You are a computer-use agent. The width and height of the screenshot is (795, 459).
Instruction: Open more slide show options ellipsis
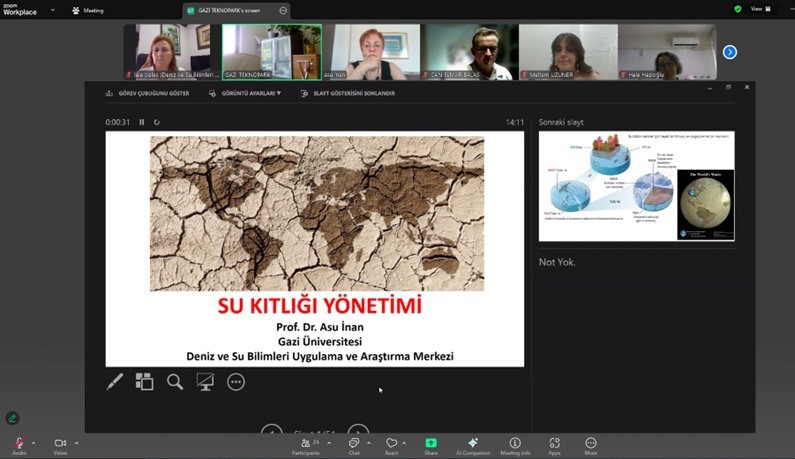[x=236, y=382]
